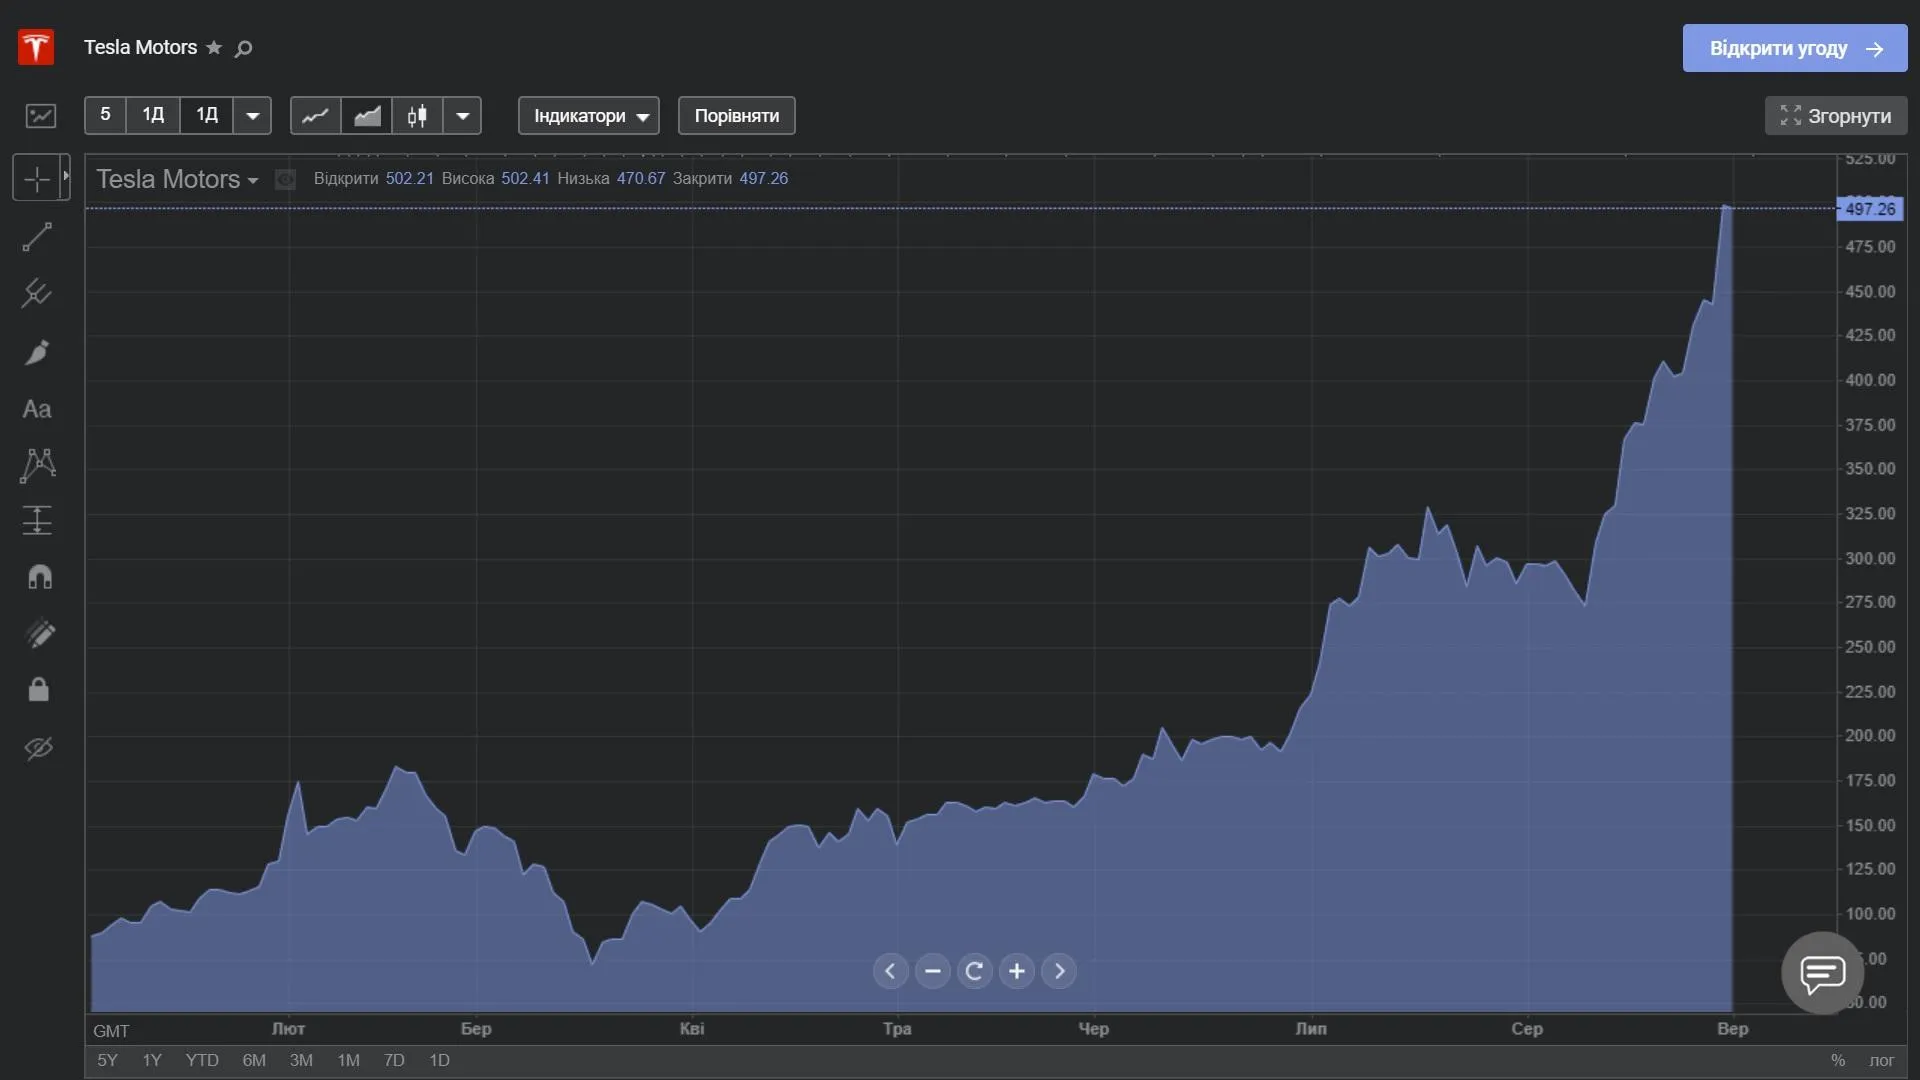Screen dimensions: 1920x1080
Task: Zoom out the chart with minus
Action: coord(933,971)
